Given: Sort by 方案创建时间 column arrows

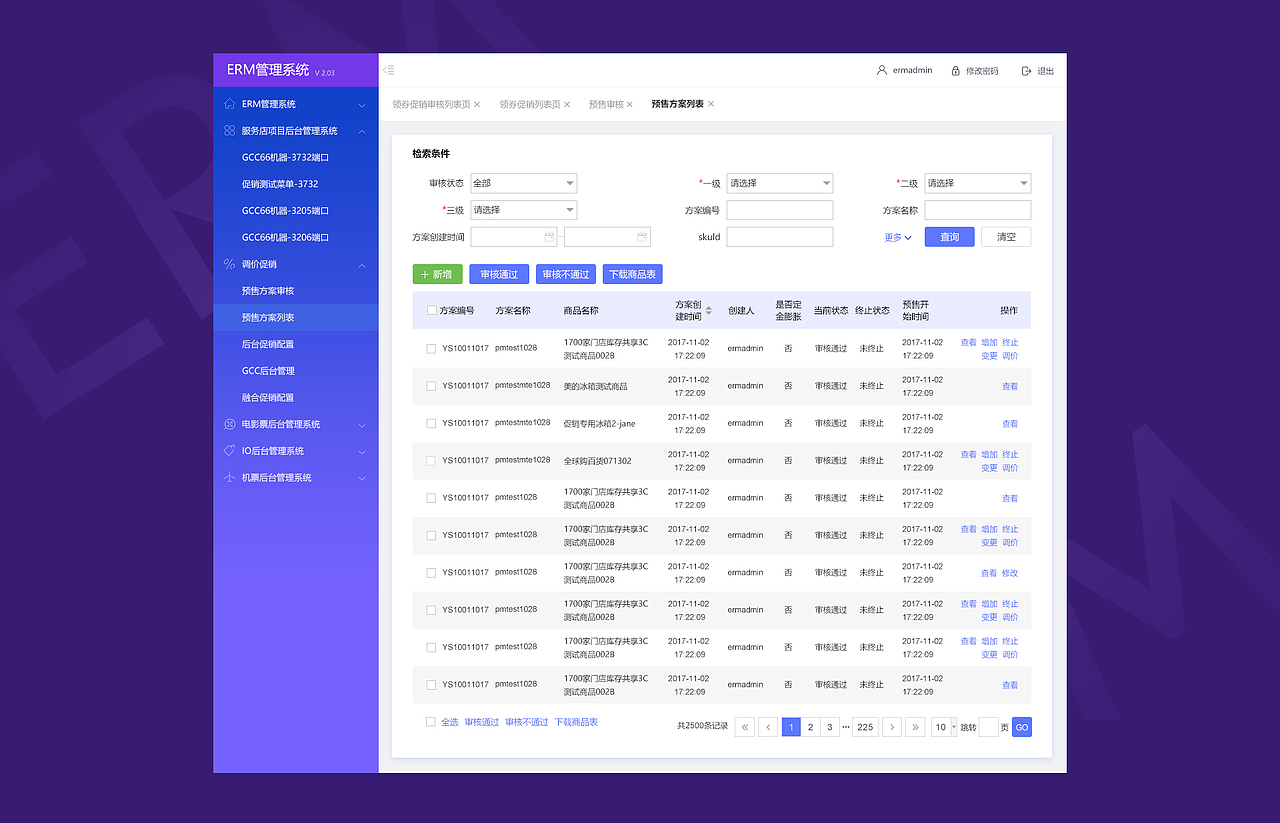Looking at the screenshot, I should coord(709,311).
